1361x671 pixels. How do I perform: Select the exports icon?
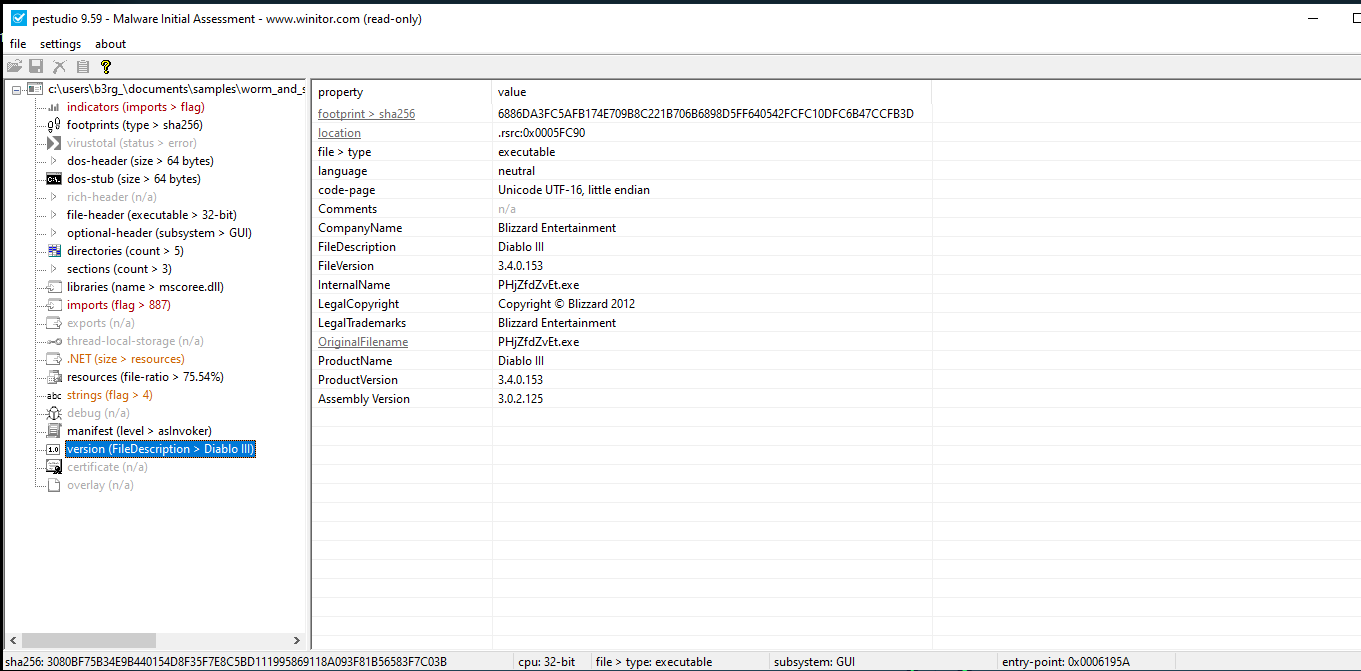click(54, 323)
